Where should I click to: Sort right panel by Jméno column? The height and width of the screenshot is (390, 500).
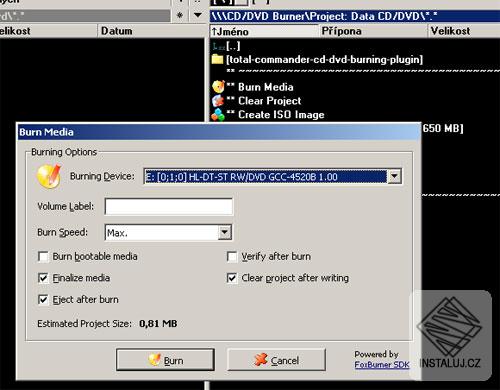coord(264,31)
